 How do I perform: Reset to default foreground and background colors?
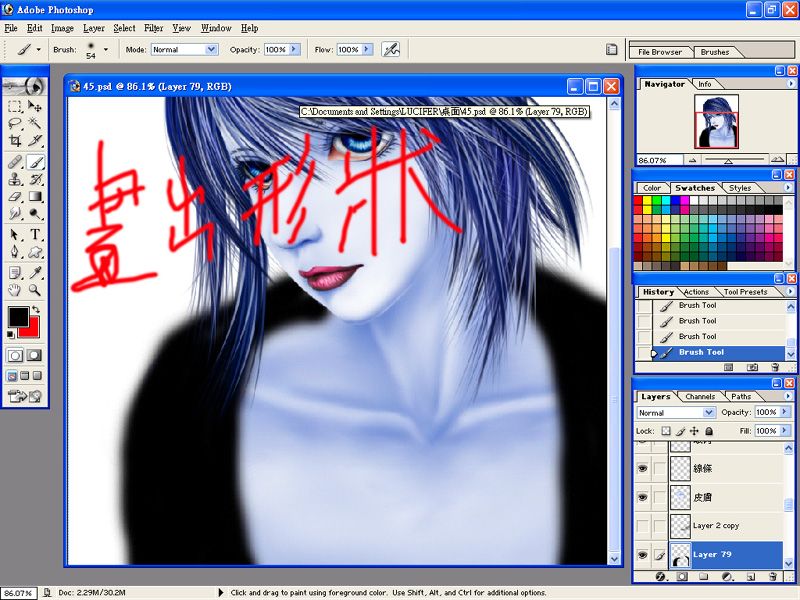pyautogui.click(x=10, y=334)
